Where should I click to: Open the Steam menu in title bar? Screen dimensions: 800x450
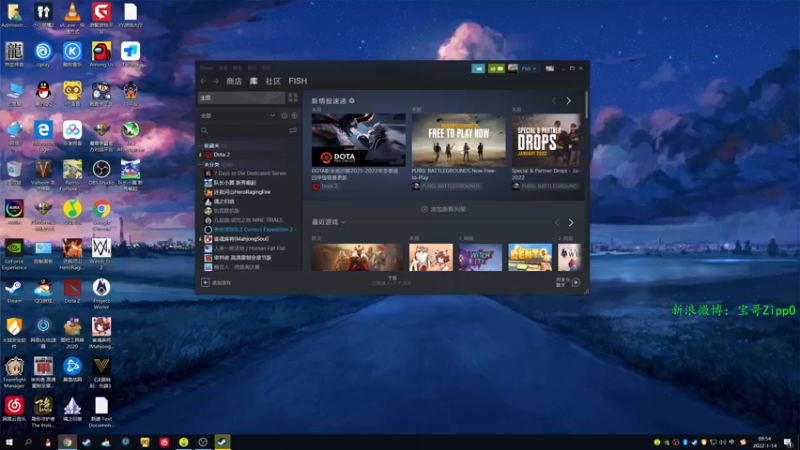coord(206,68)
